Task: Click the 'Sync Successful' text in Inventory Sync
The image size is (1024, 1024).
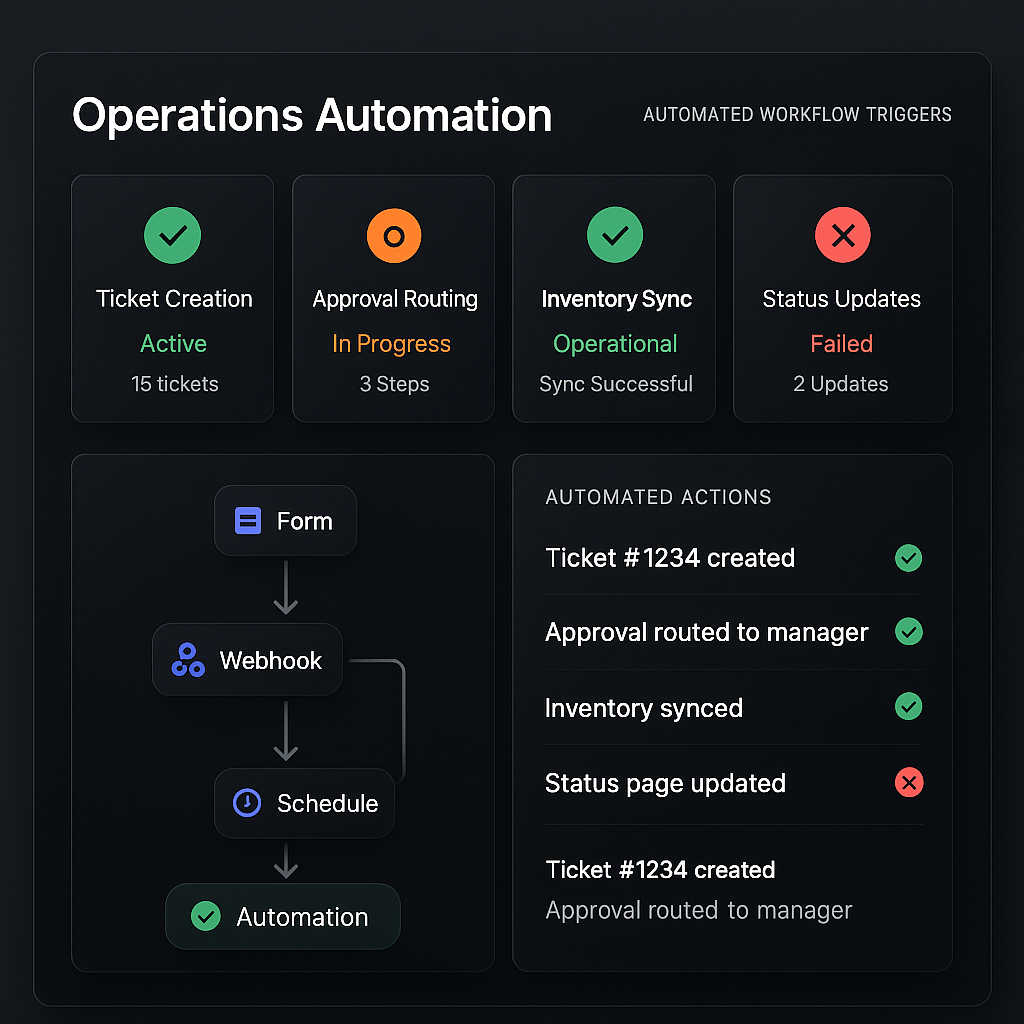Action: [x=615, y=384]
